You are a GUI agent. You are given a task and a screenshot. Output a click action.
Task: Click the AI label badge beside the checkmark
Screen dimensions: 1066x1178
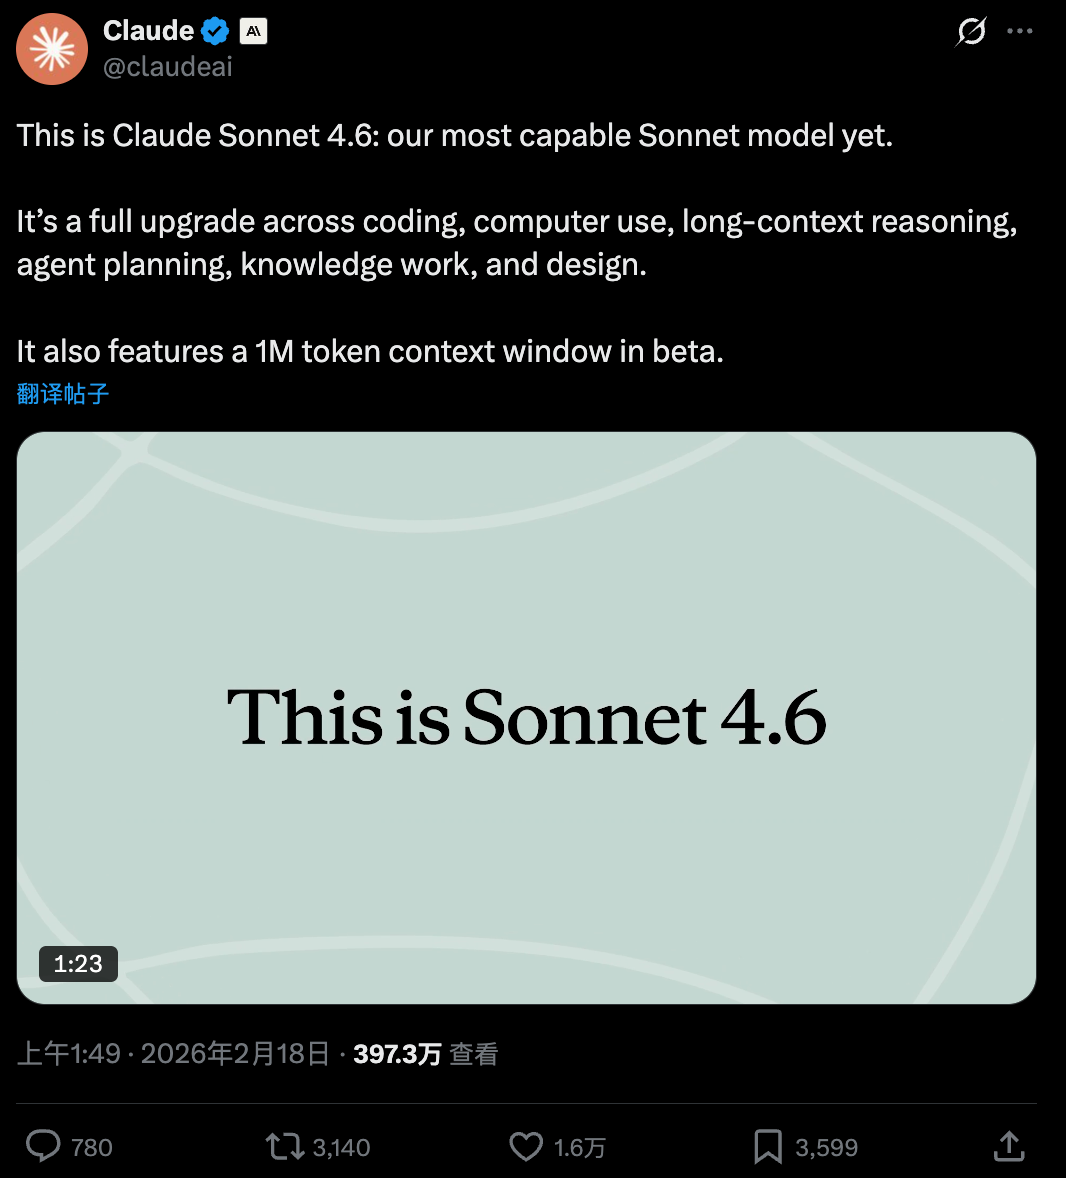(252, 30)
